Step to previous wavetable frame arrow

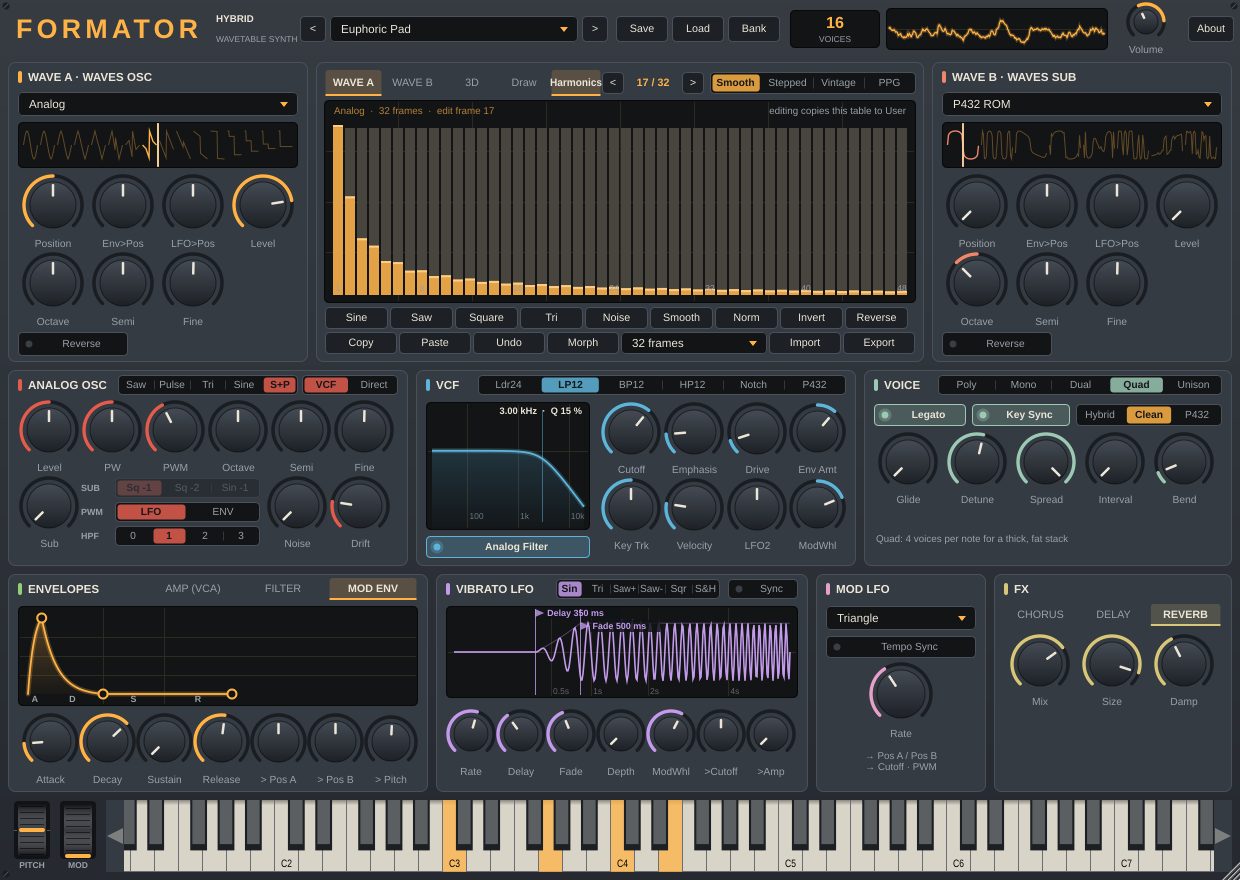(x=613, y=82)
